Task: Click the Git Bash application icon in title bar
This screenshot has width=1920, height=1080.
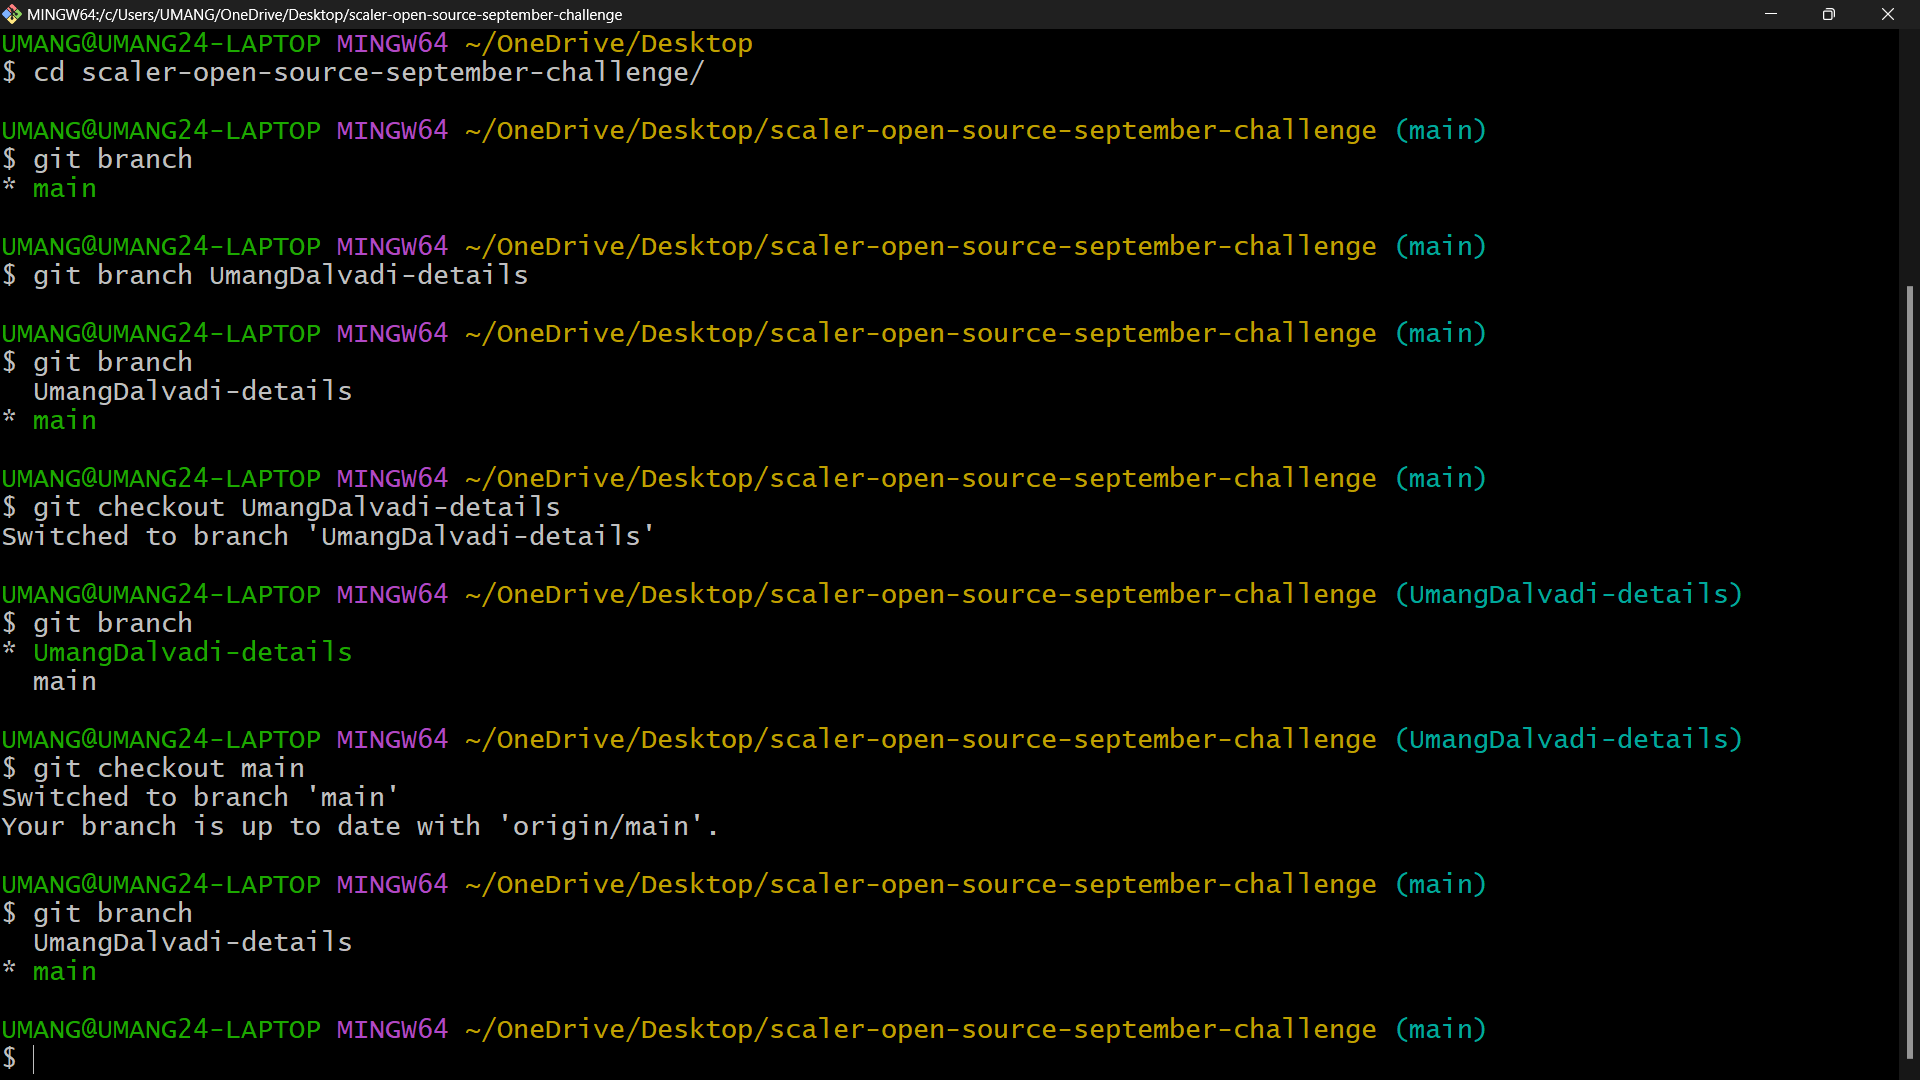Action: (x=13, y=14)
